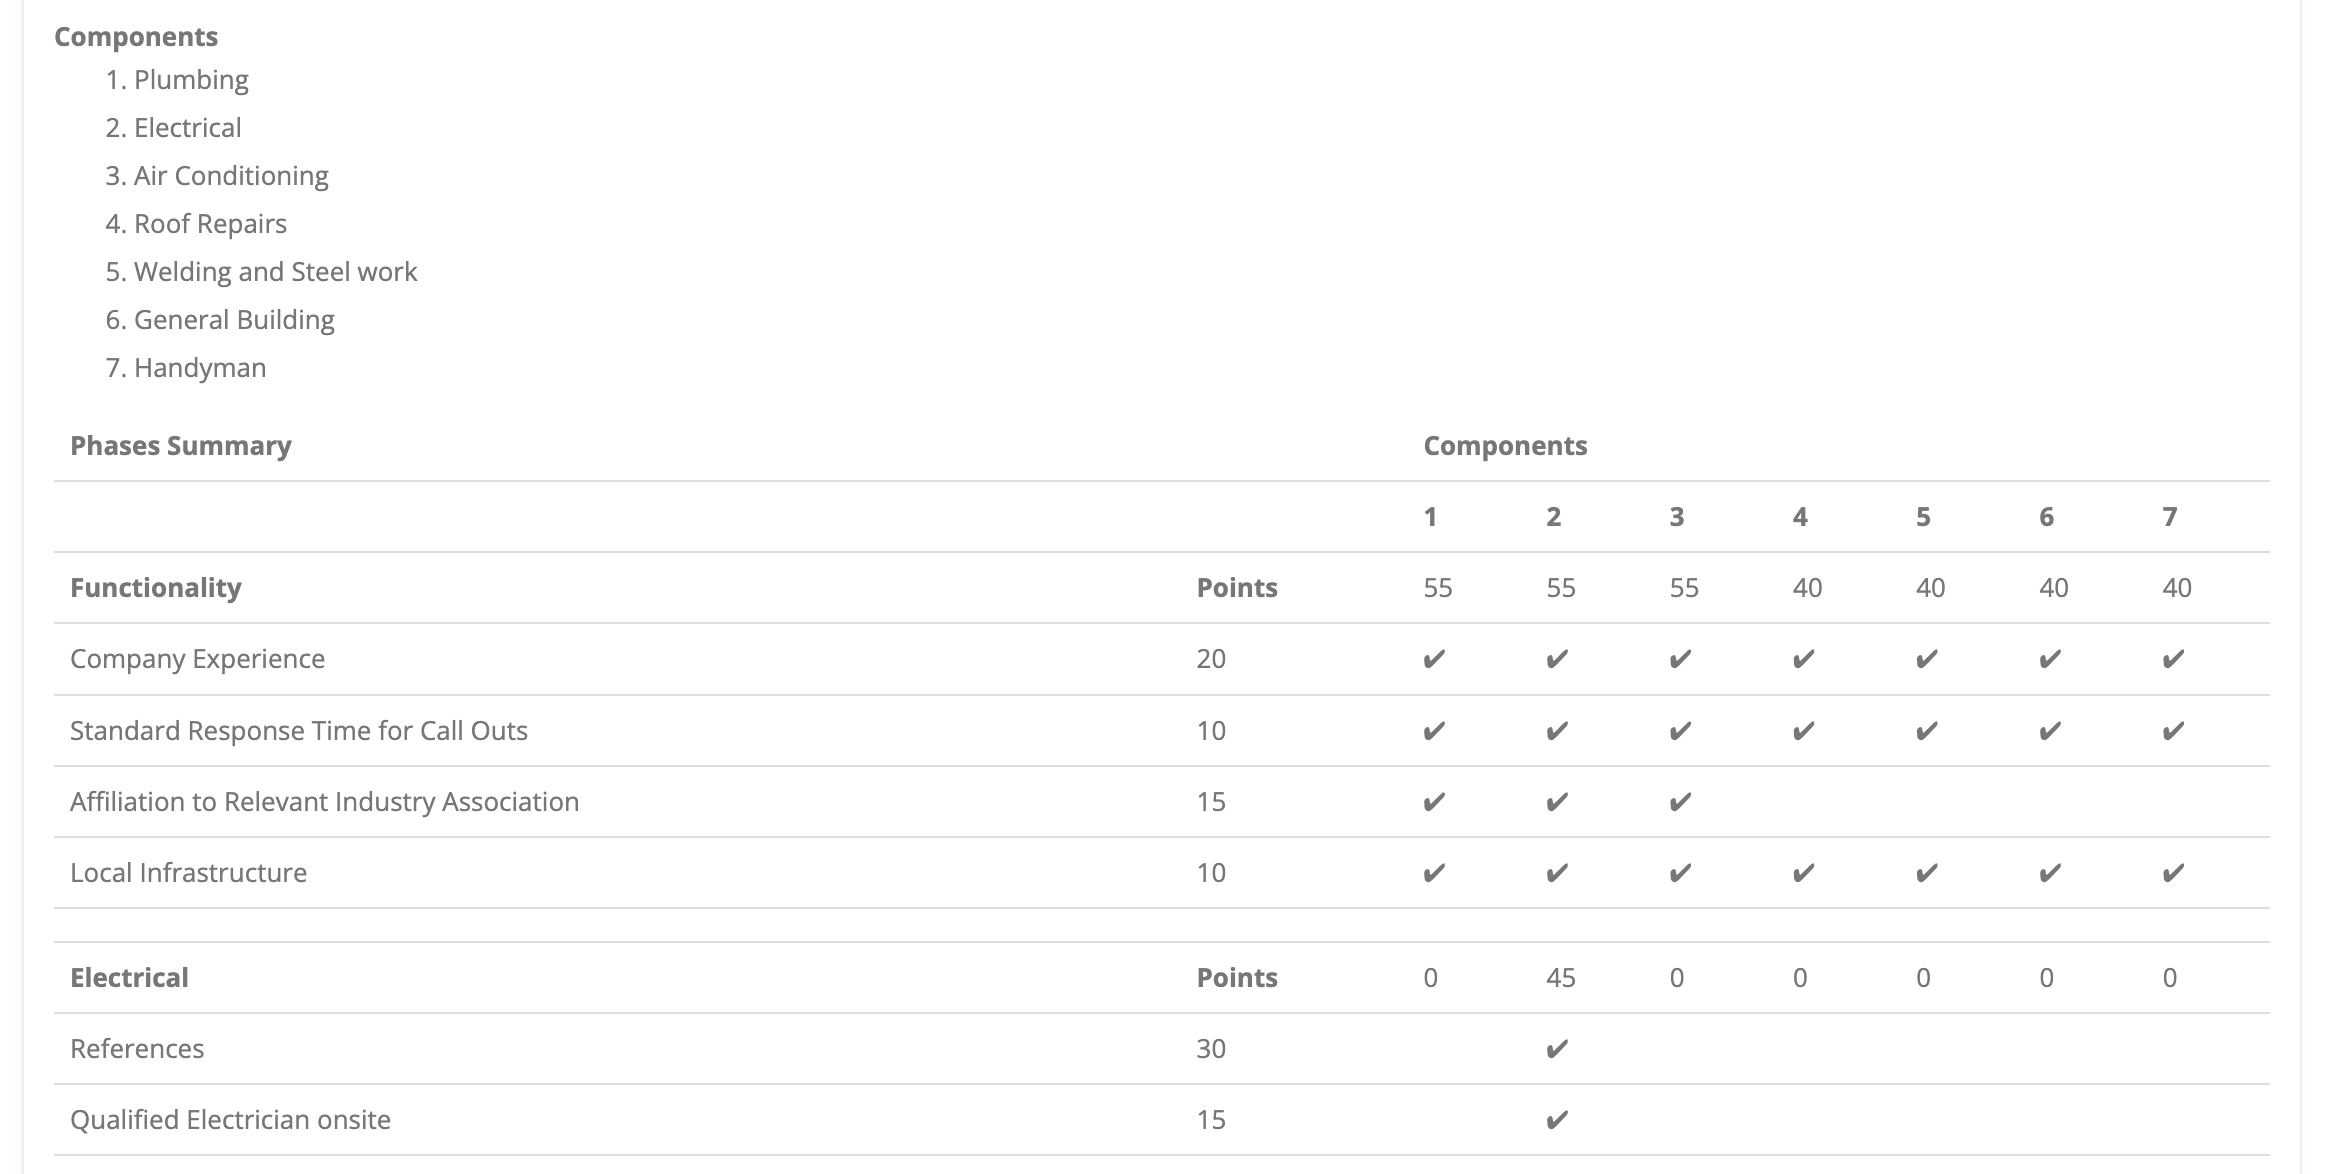The width and height of the screenshot is (2328, 1174).
Task: Click Welding and Steel work entry
Action: (275, 272)
